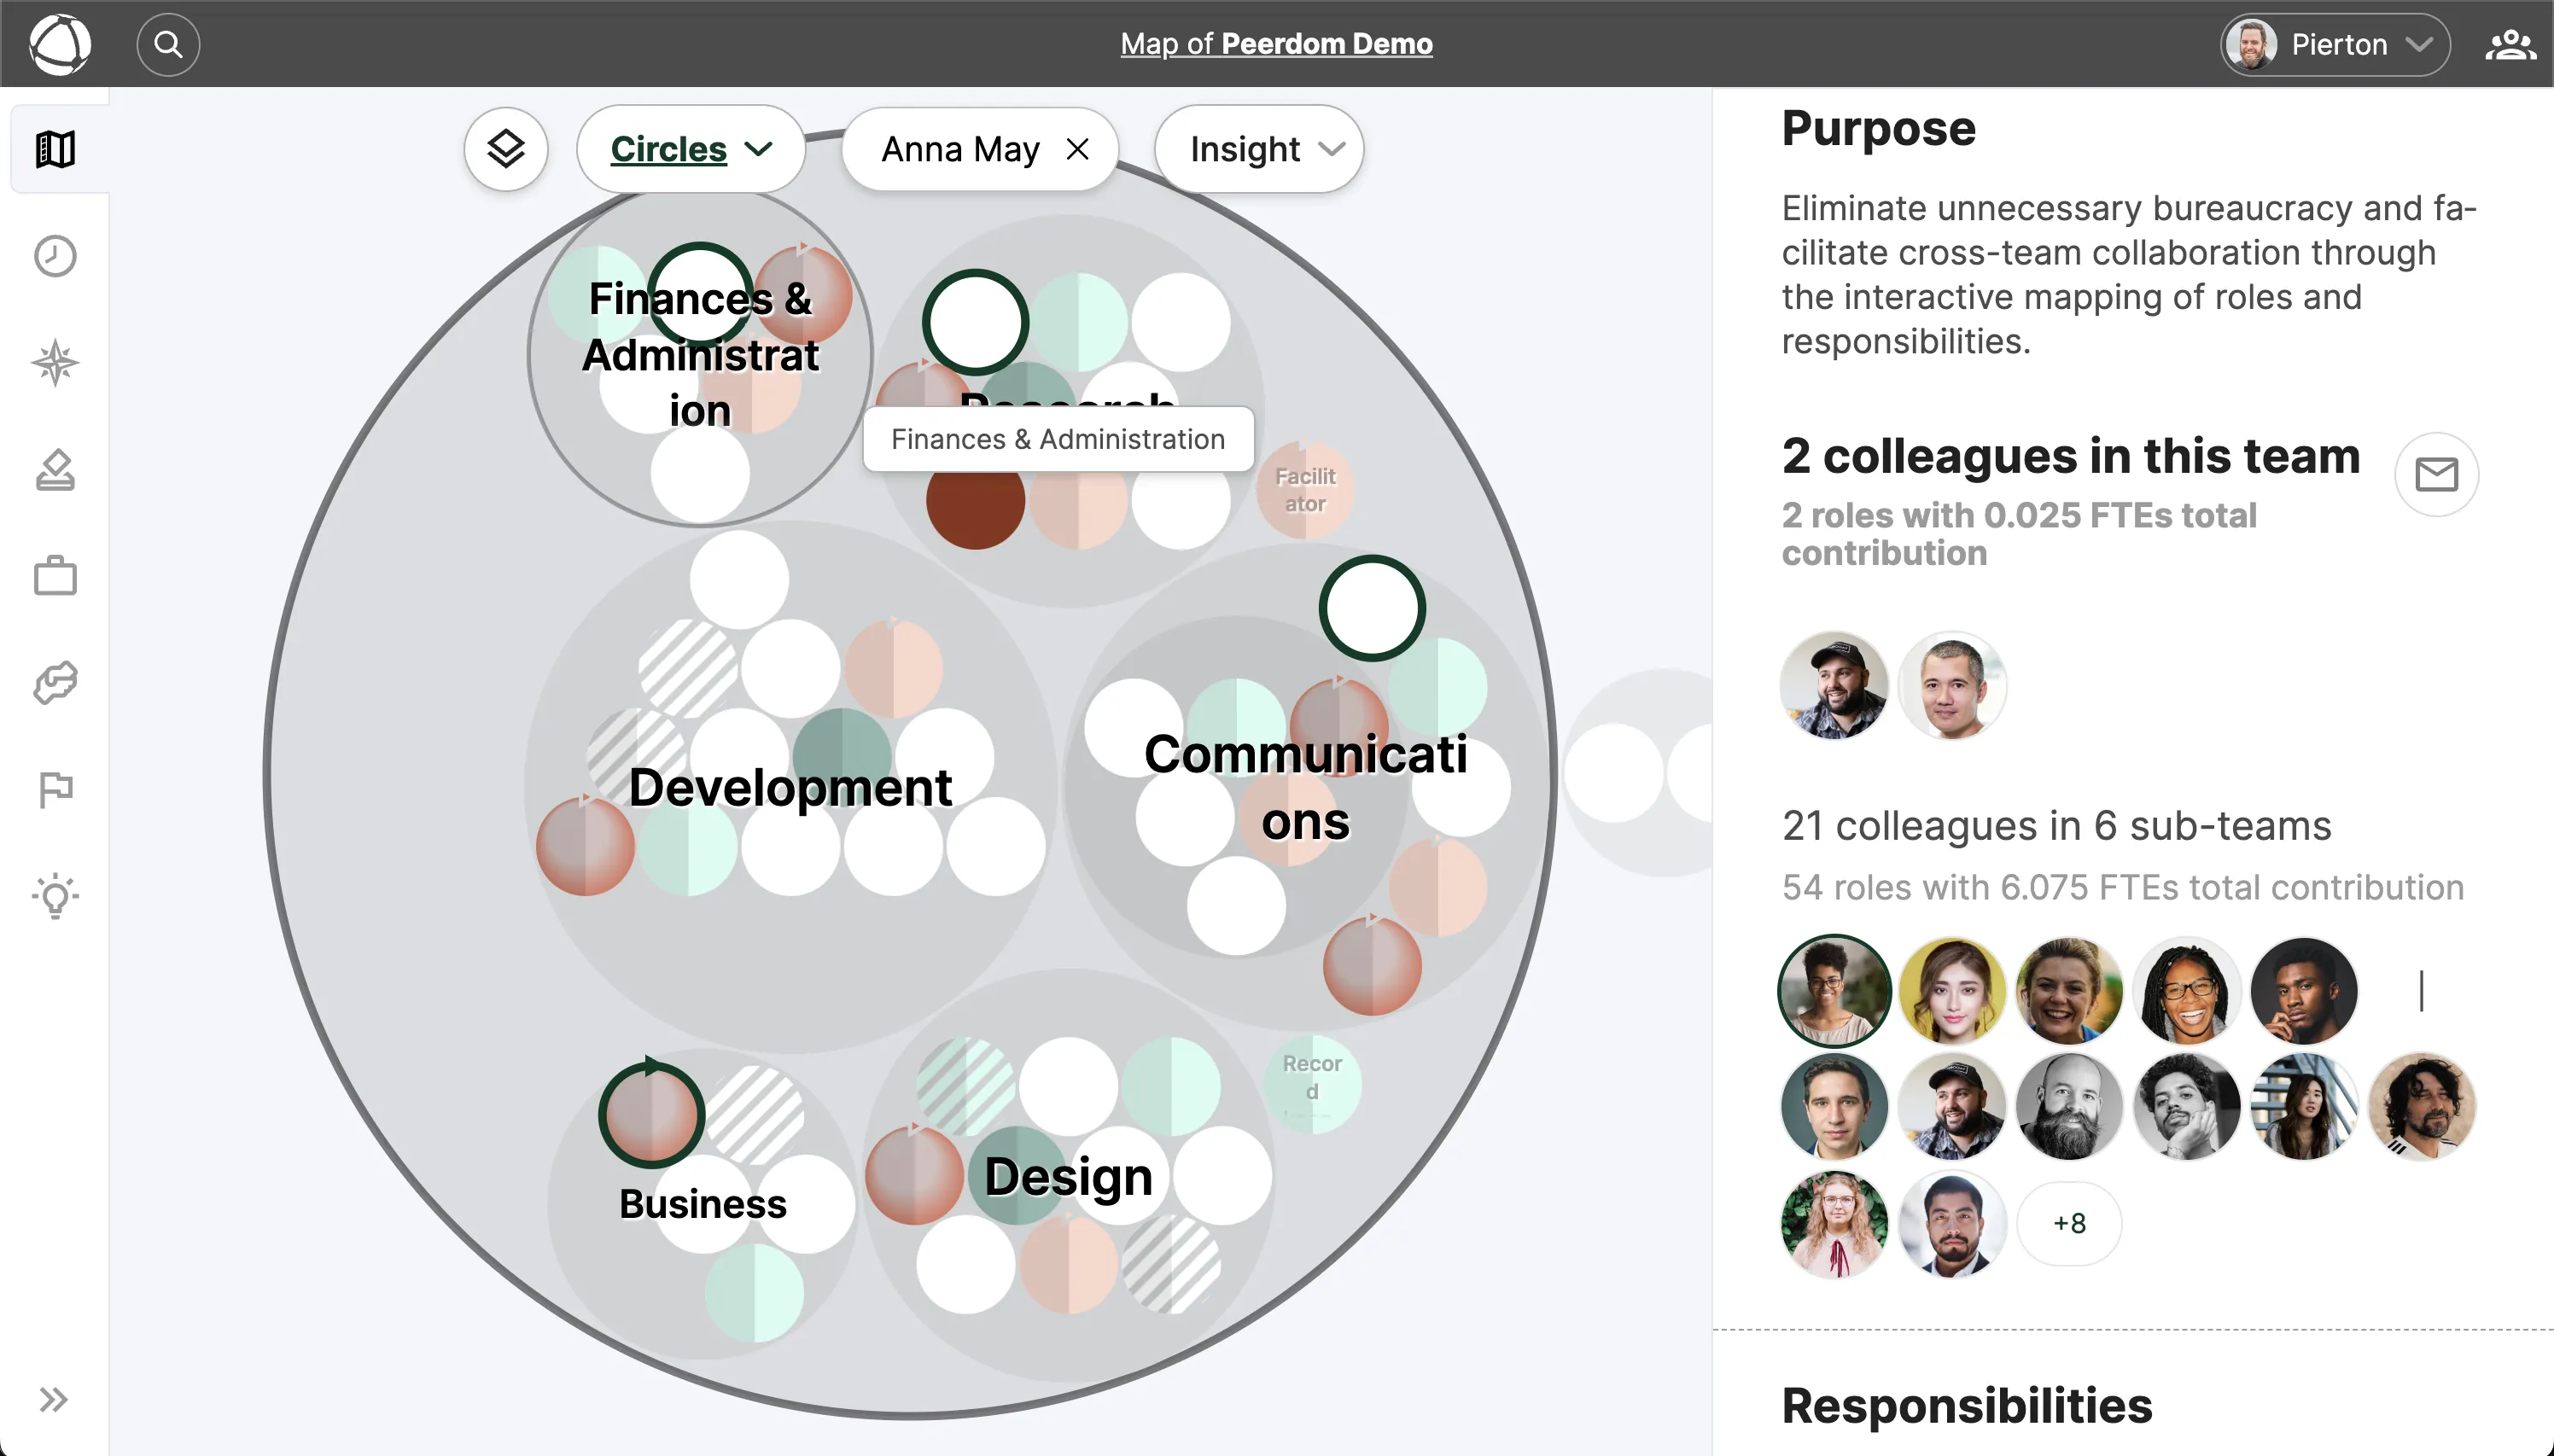Click a colleague profile thumbnail

point(1837,683)
